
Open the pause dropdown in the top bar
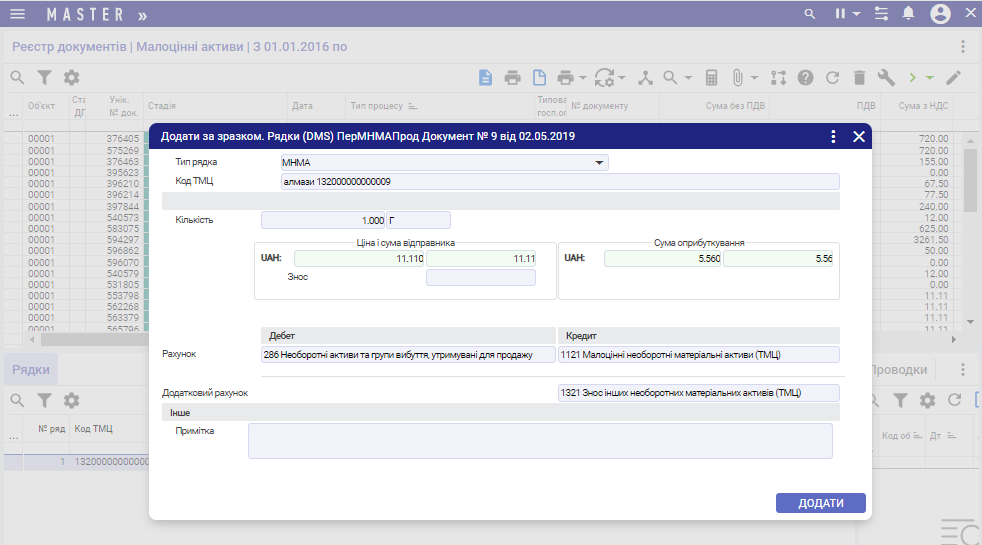point(847,14)
